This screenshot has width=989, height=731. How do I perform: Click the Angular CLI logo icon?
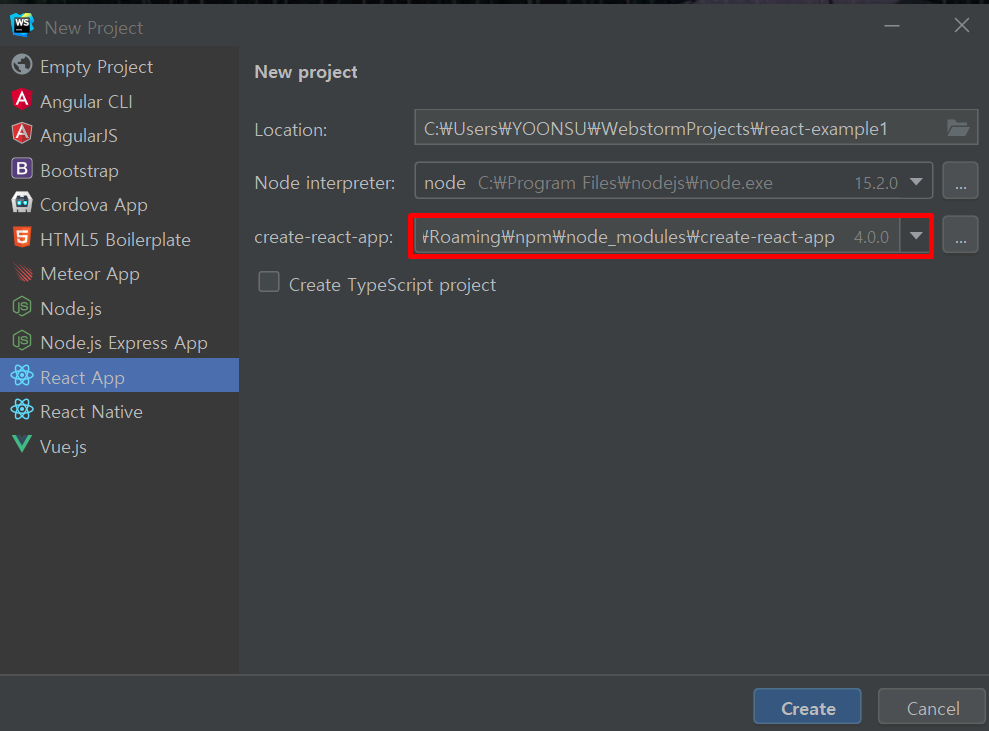[22, 100]
